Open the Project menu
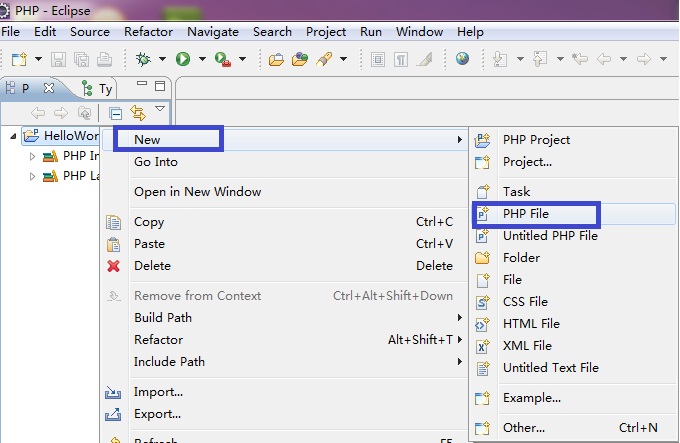 point(326,32)
